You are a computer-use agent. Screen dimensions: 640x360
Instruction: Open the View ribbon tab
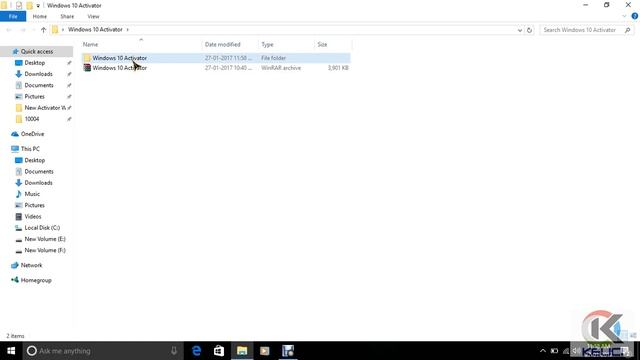pyautogui.click(x=93, y=17)
